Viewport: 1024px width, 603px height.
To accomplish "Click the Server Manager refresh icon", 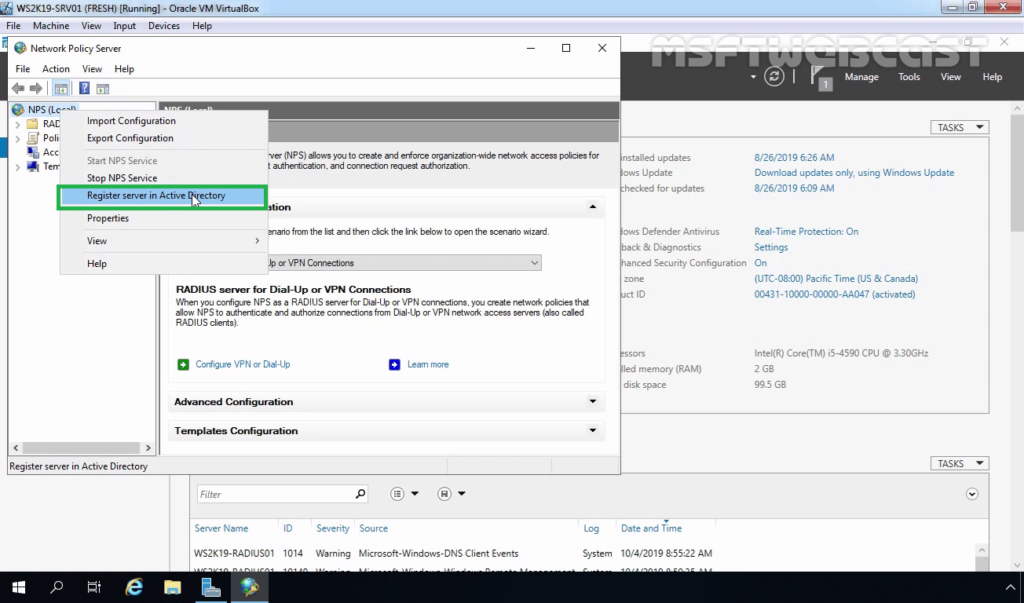I will point(774,76).
